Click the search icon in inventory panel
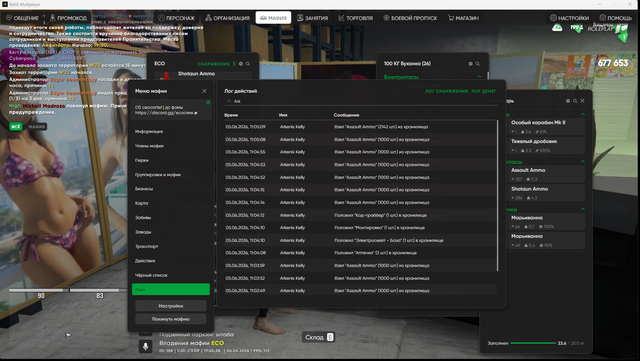Viewport: 640px width, 361px height. pos(575,101)
